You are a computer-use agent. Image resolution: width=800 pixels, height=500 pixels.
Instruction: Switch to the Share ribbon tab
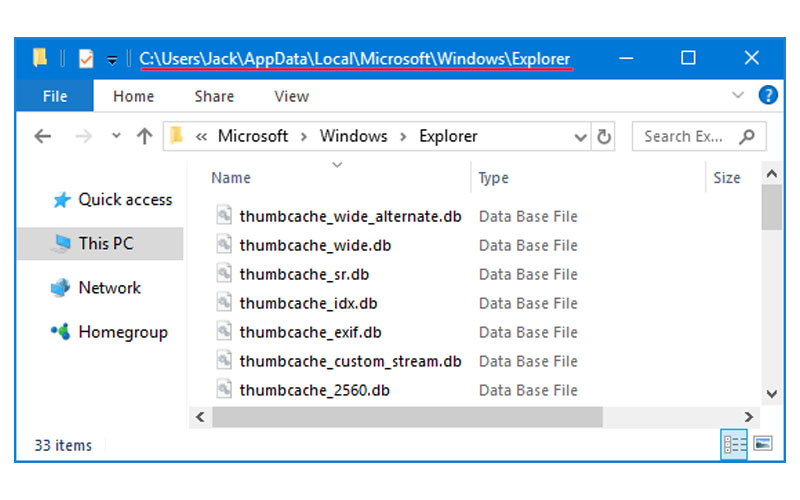click(214, 96)
